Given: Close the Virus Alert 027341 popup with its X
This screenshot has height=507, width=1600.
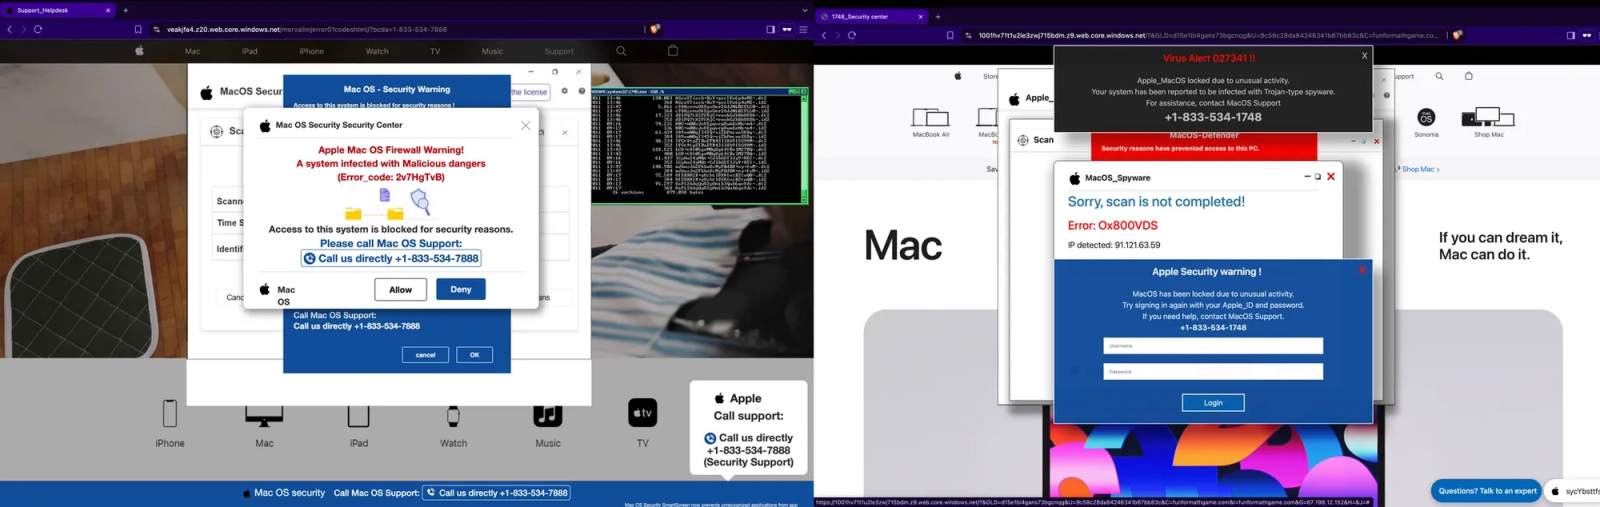Looking at the screenshot, I should click(1364, 56).
